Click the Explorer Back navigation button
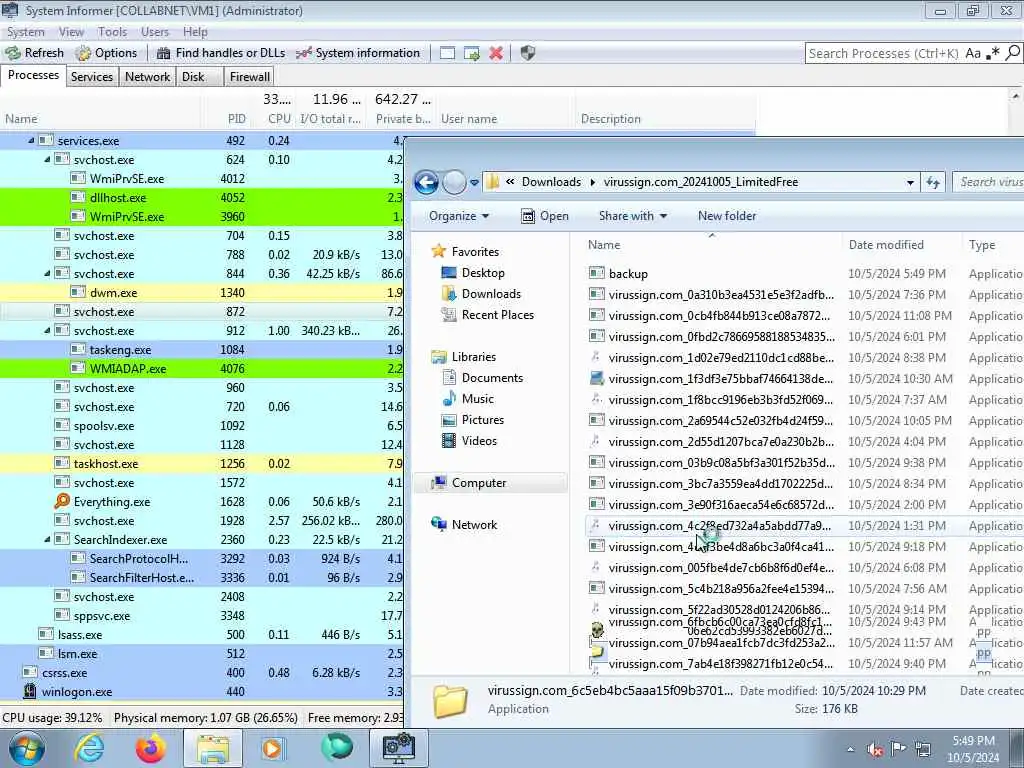 426,182
